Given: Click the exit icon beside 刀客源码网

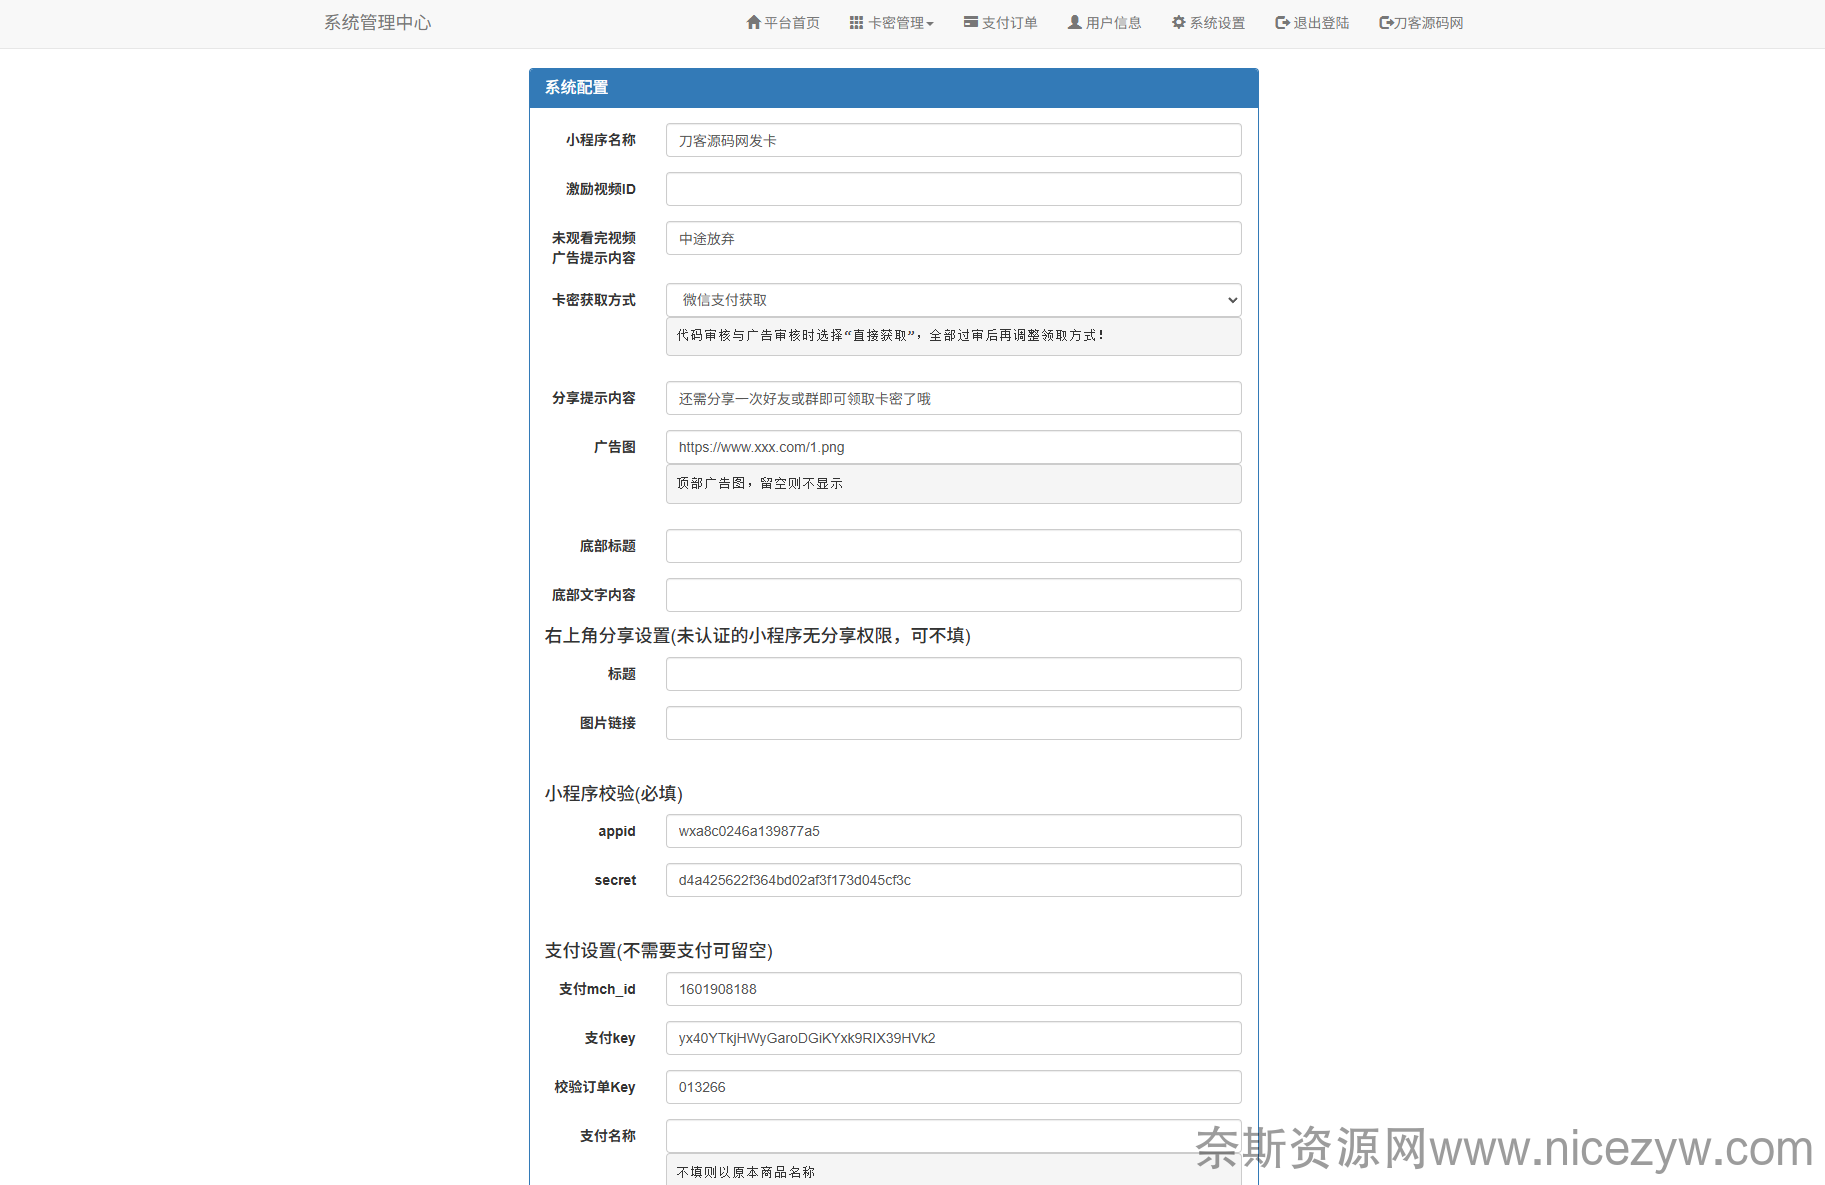Looking at the screenshot, I should click(x=1386, y=22).
